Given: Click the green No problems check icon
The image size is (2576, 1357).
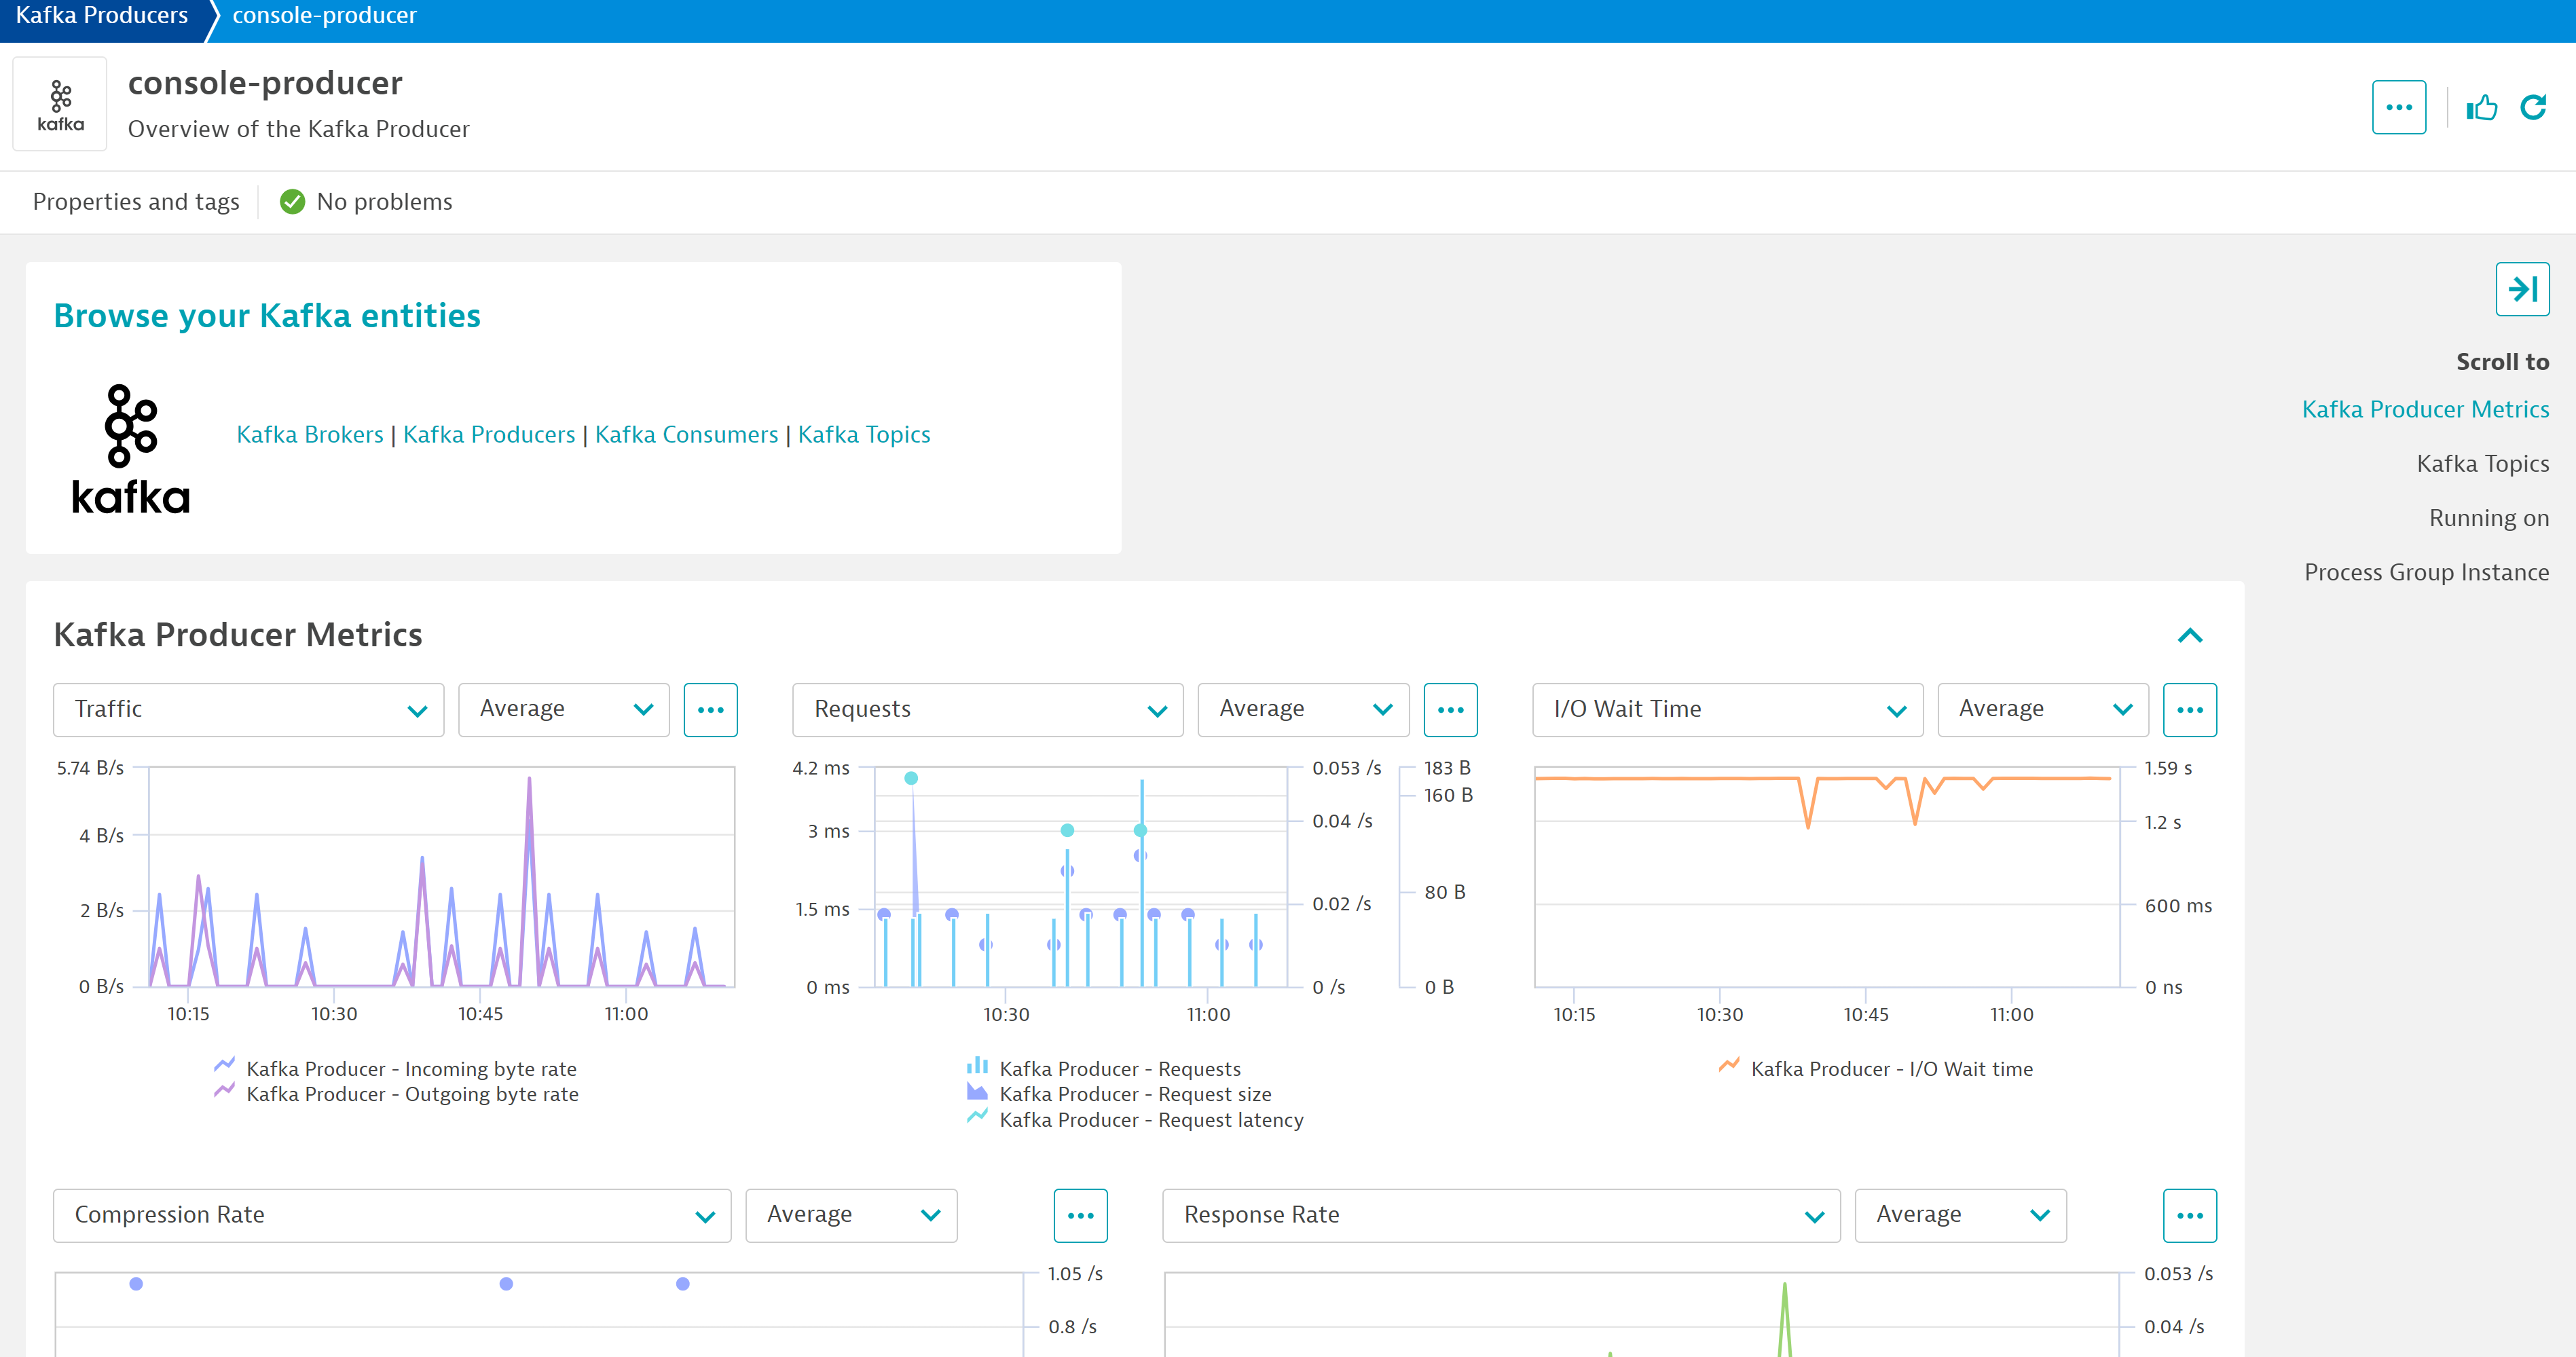Looking at the screenshot, I should 292,202.
